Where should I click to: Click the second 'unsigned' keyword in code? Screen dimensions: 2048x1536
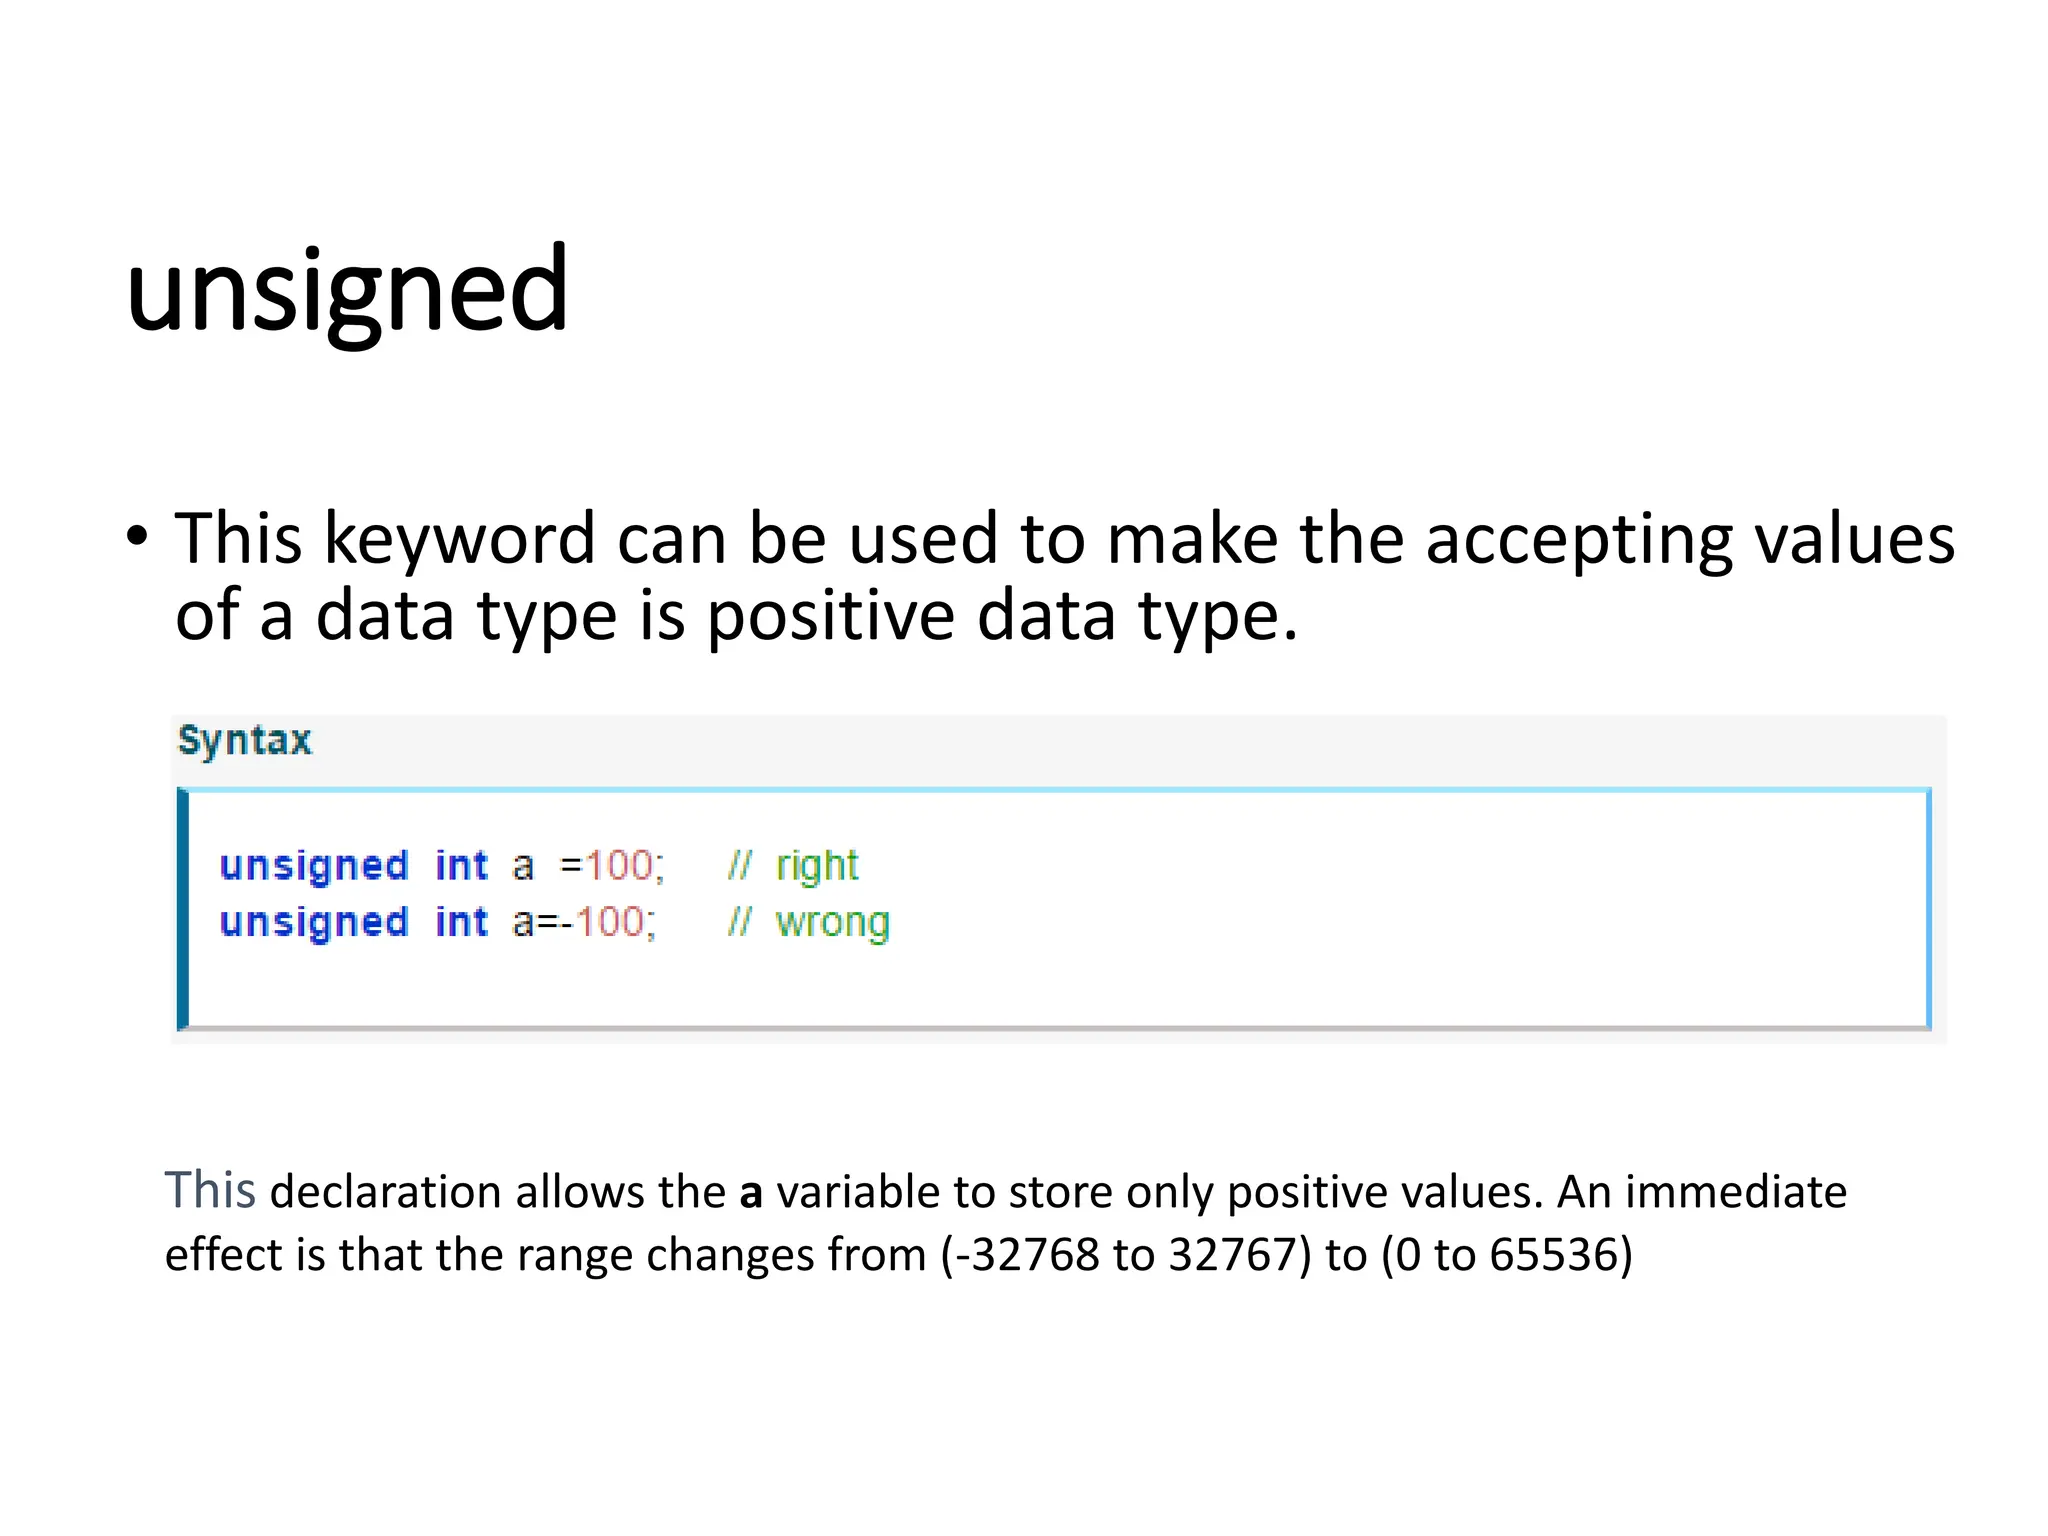pyautogui.click(x=314, y=924)
